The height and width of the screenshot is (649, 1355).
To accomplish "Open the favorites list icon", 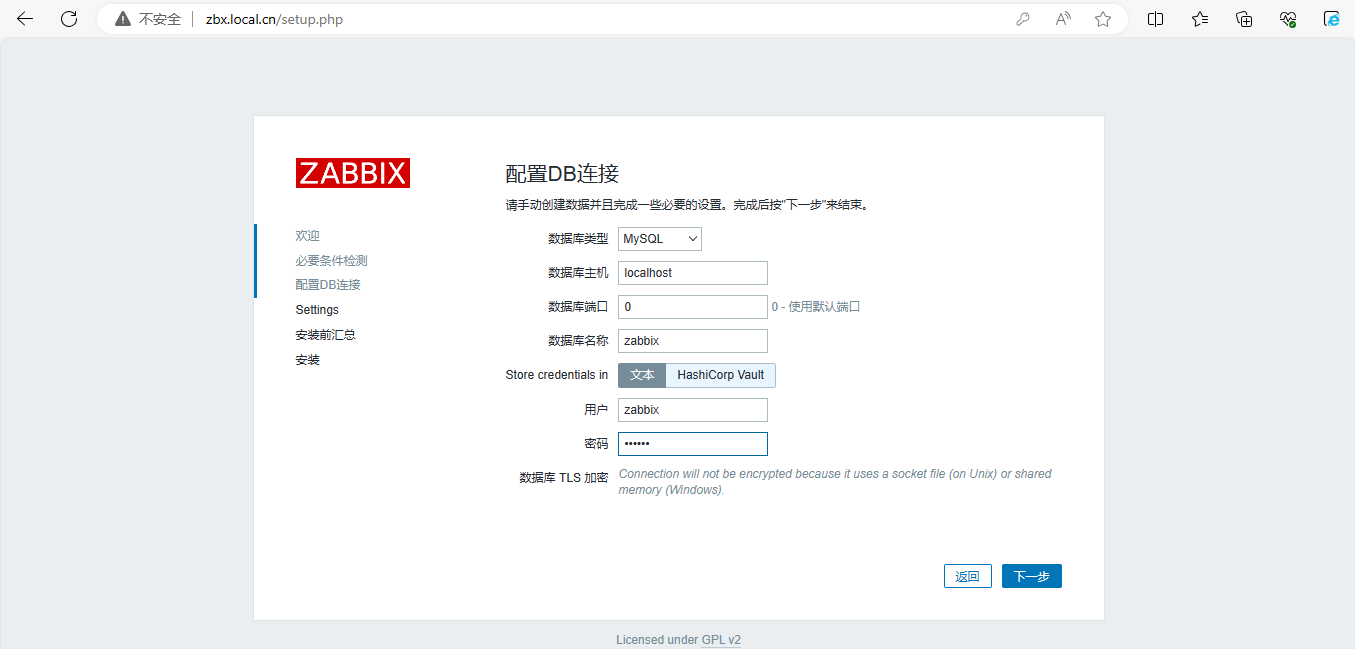I will (1200, 19).
